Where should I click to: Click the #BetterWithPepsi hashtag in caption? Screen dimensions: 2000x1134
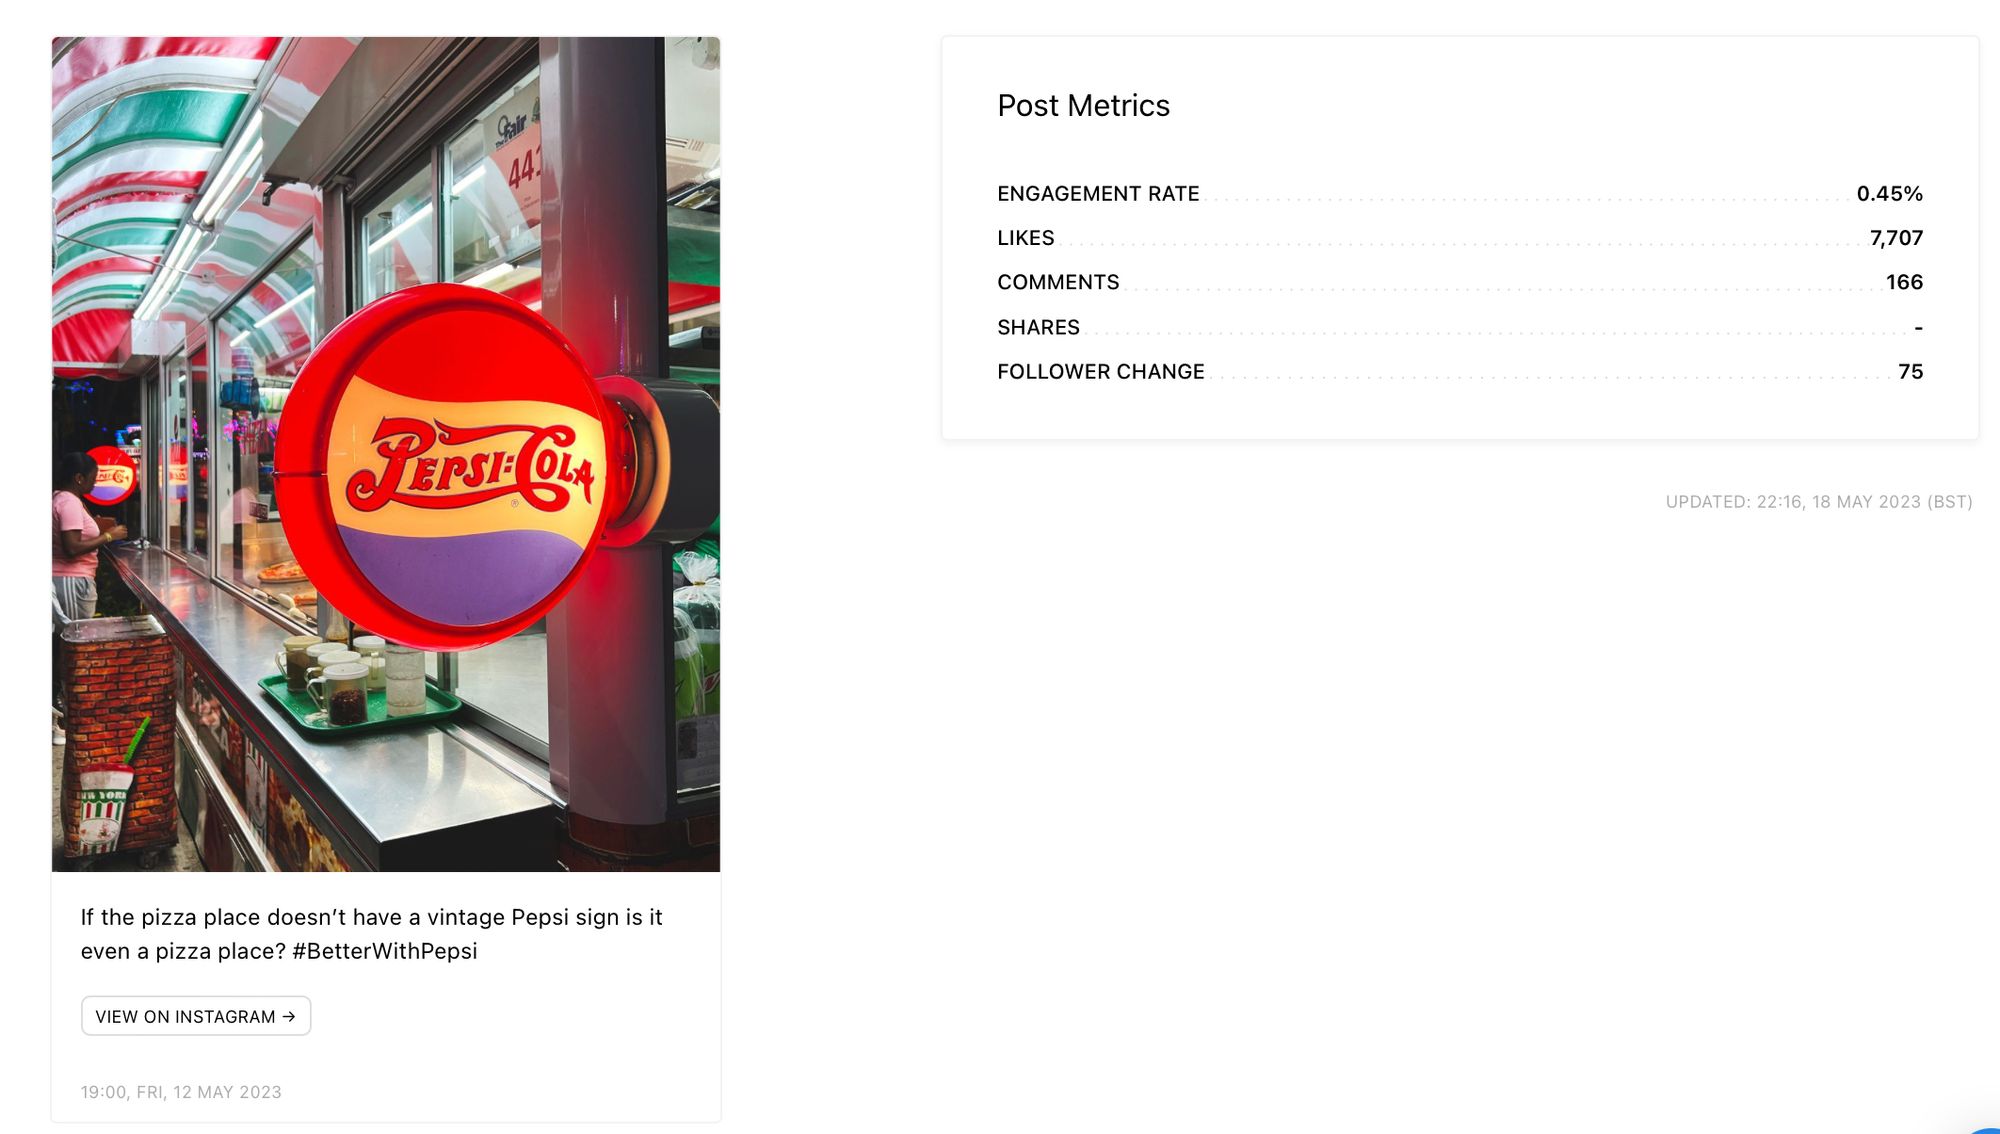pos(385,951)
